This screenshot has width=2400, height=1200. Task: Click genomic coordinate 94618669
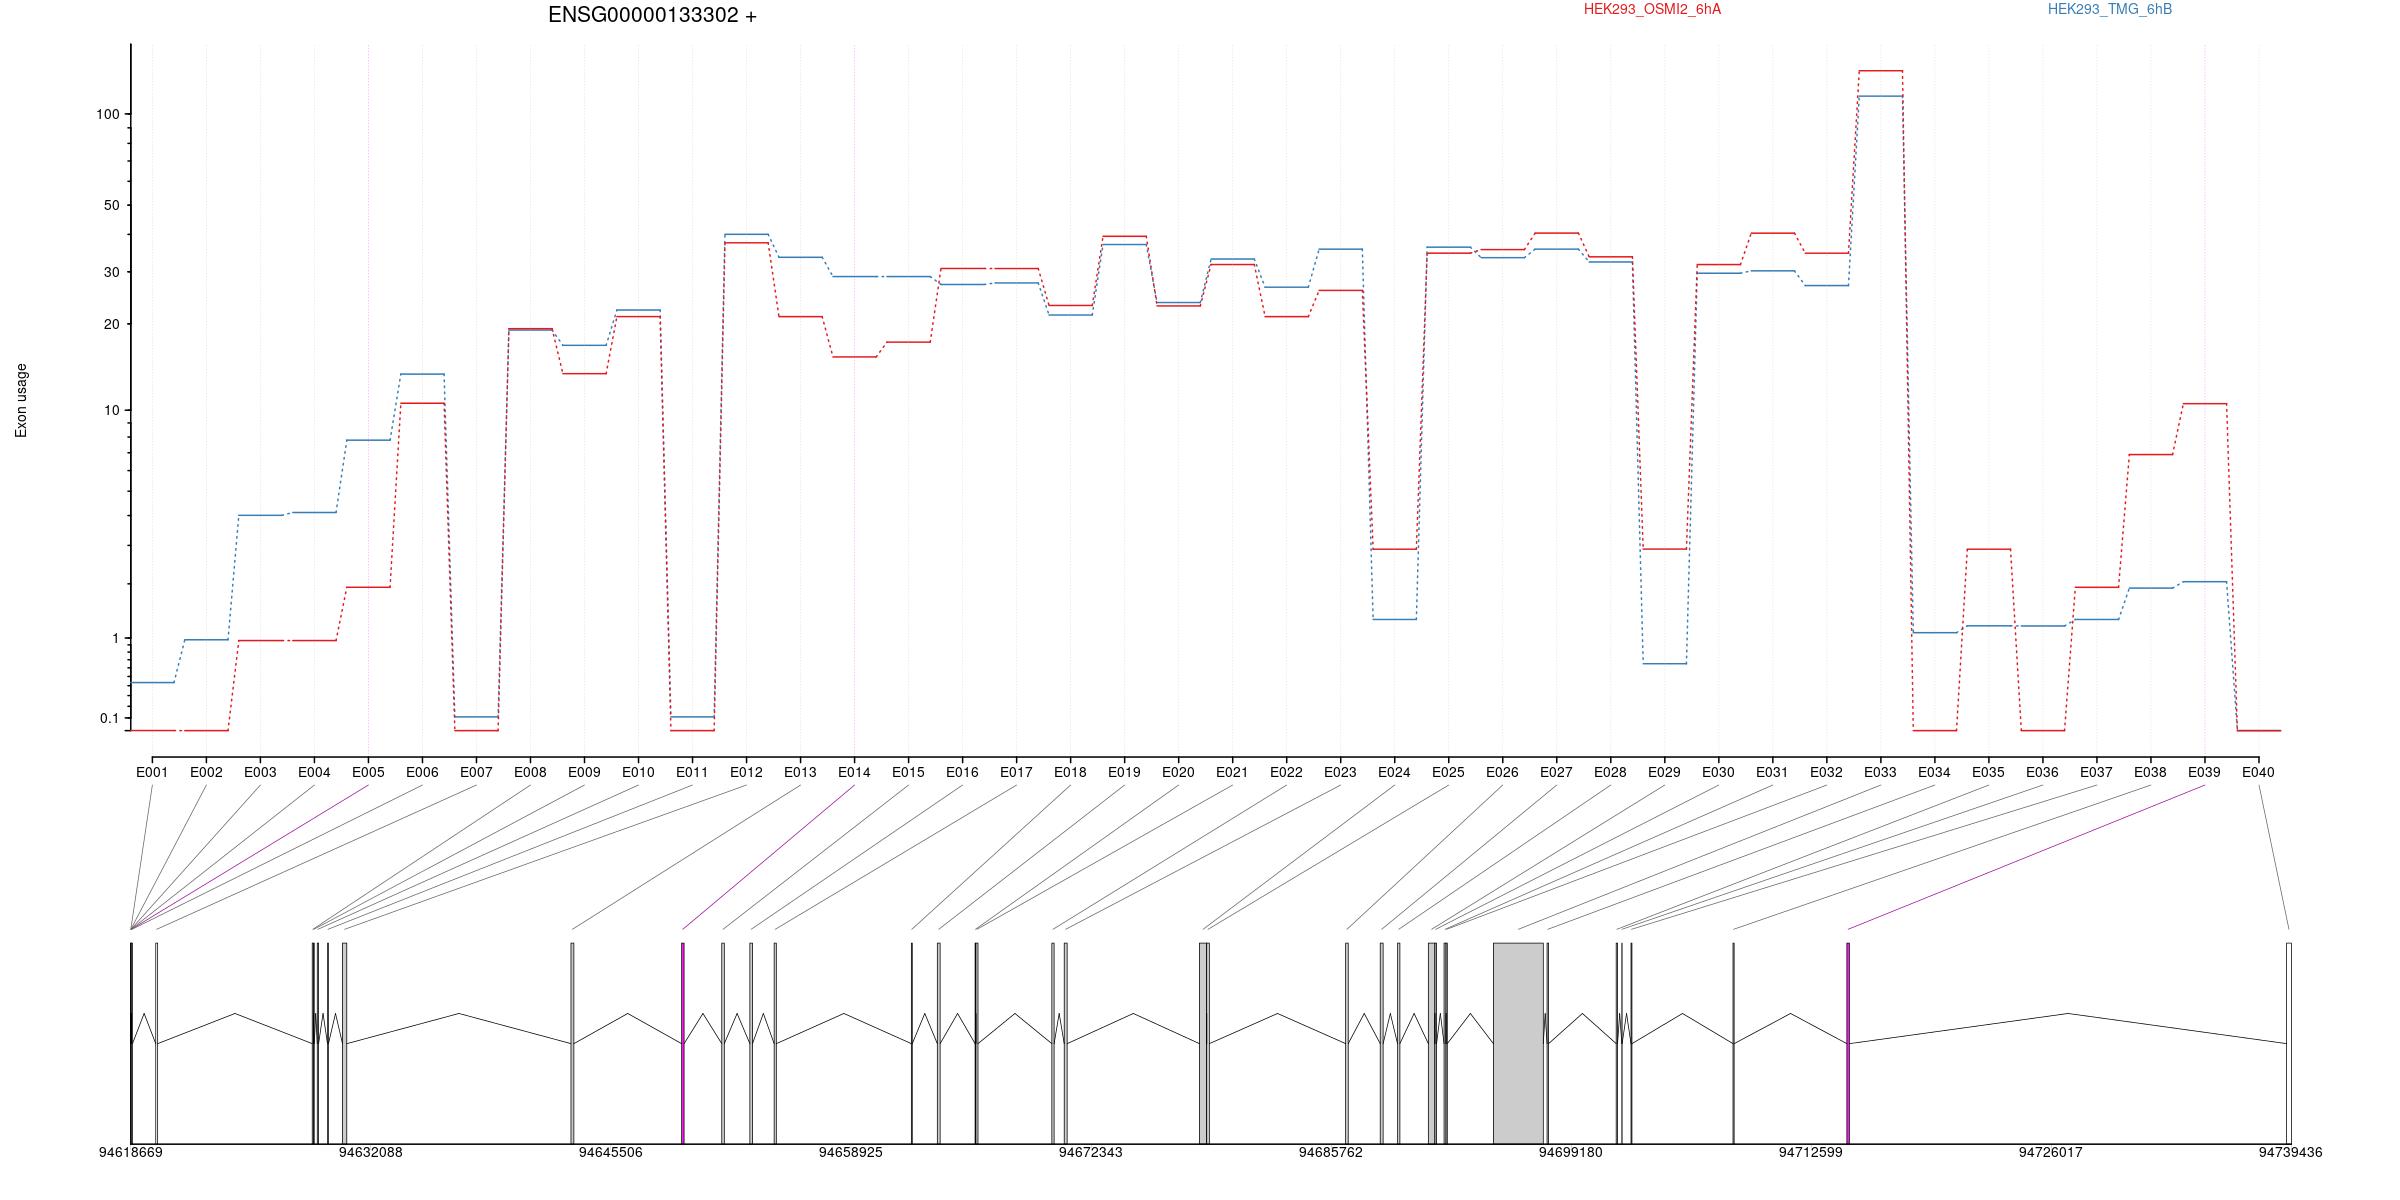tap(130, 1152)
